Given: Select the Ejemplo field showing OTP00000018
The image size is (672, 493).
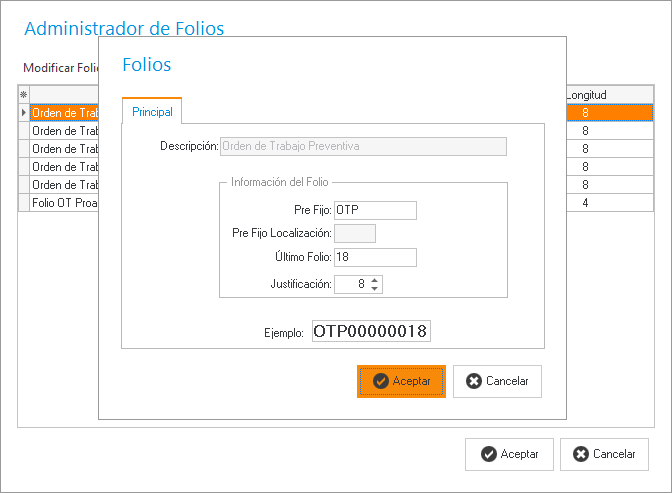Looking at the screenshot, I should [x=371, y=331].
